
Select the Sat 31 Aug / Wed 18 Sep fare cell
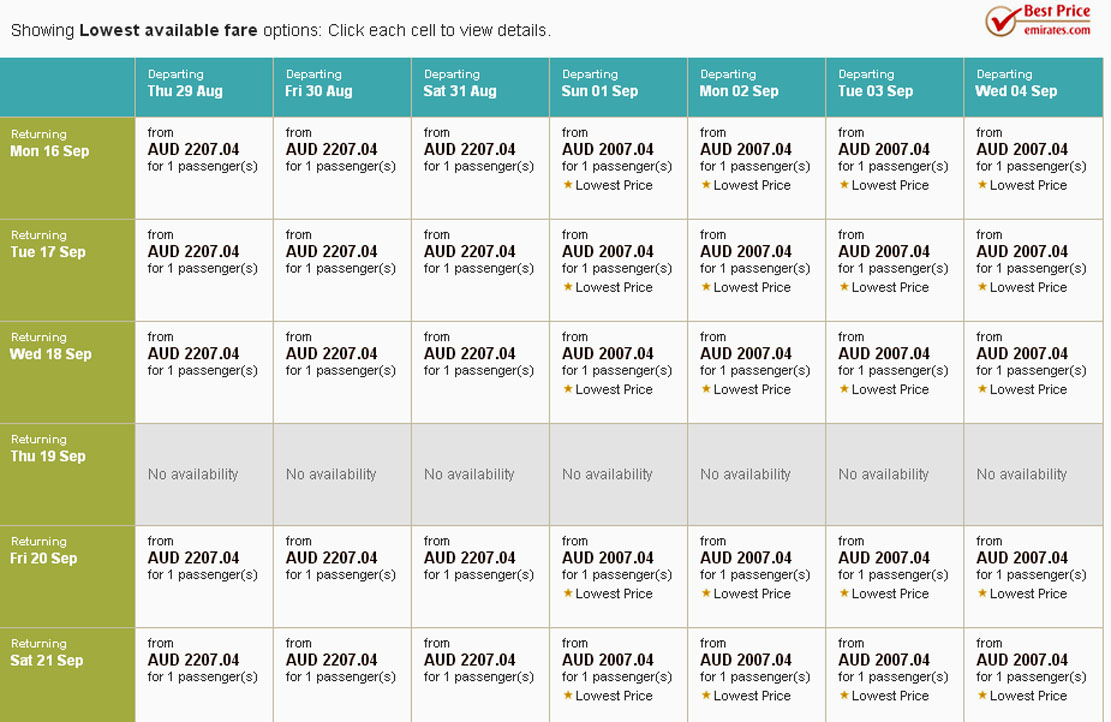click(x=480, y=372)
